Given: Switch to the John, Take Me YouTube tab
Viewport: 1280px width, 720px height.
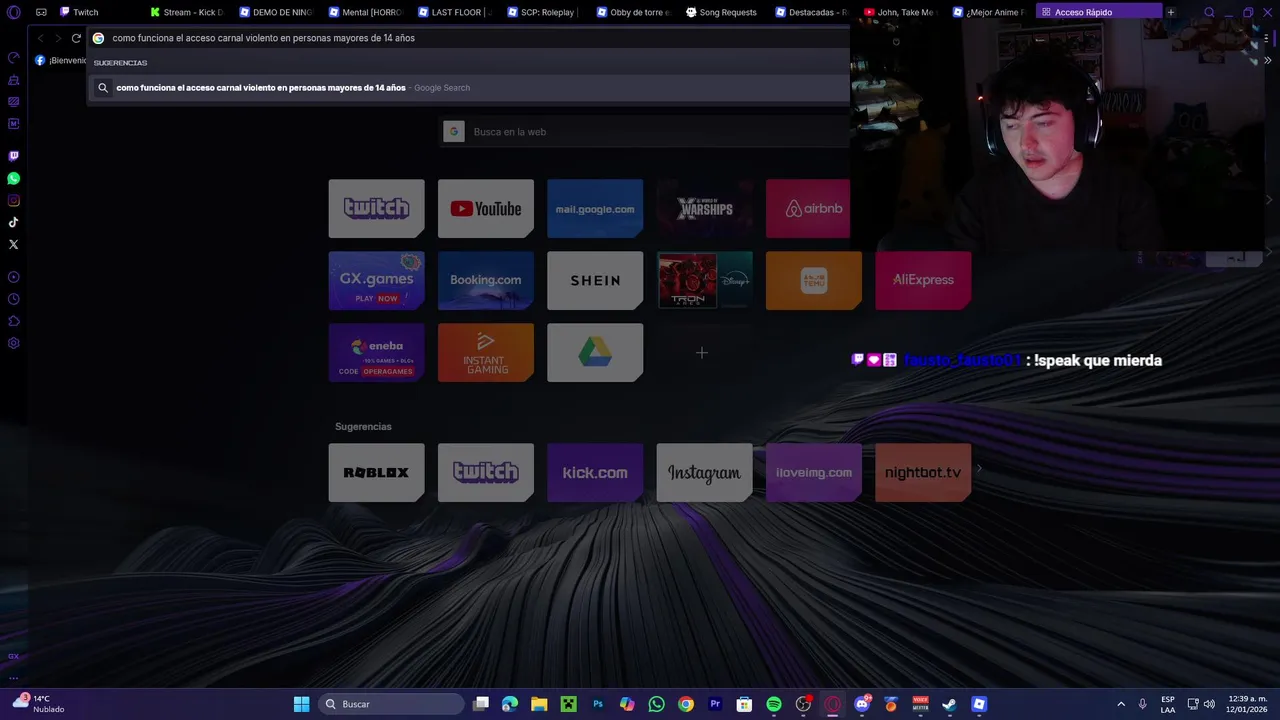Looking at the screenshot, I should 902,12.
